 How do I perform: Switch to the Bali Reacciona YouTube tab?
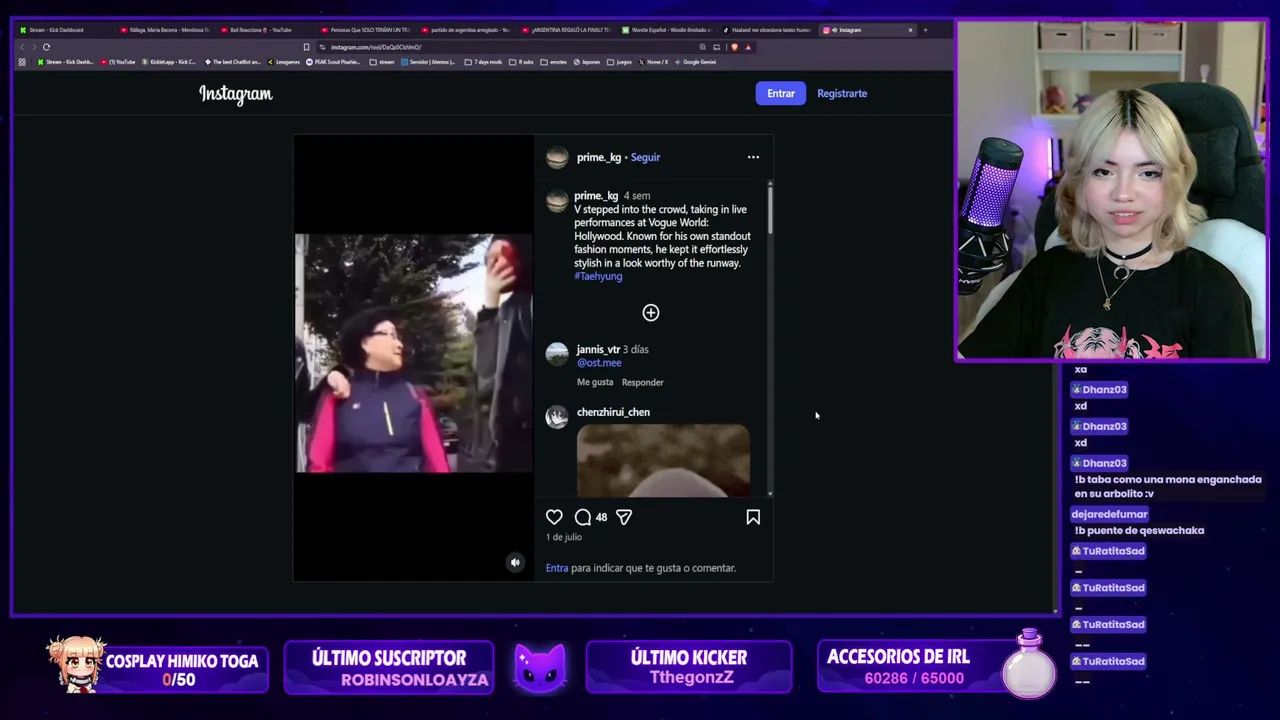click(265, 30)
